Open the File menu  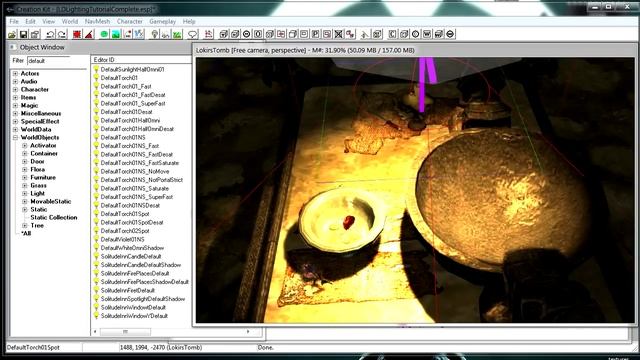[x=14, y=21]
